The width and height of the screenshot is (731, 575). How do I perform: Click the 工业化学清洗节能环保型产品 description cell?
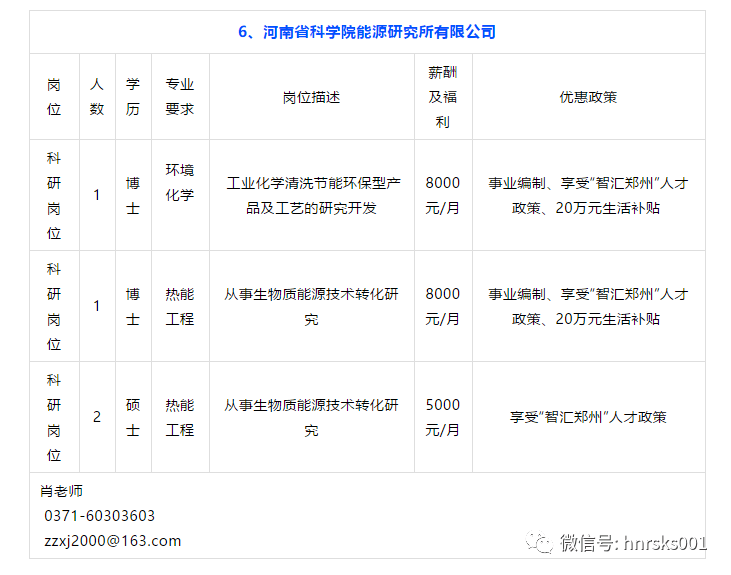pyautogui.click(x=311, y=195)
